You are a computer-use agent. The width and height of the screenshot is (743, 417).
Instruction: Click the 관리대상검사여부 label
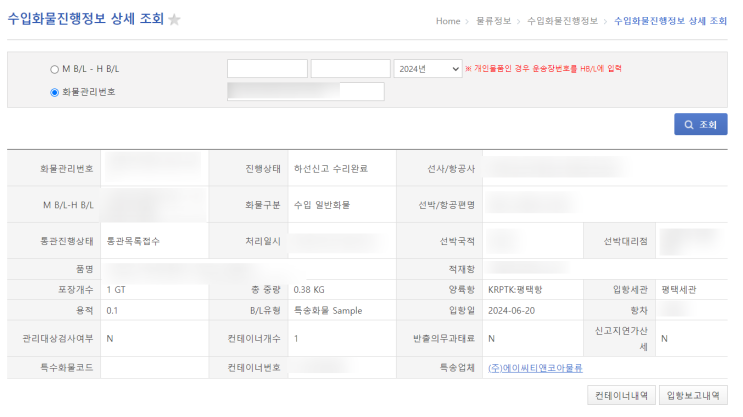[x=58, y=338]
